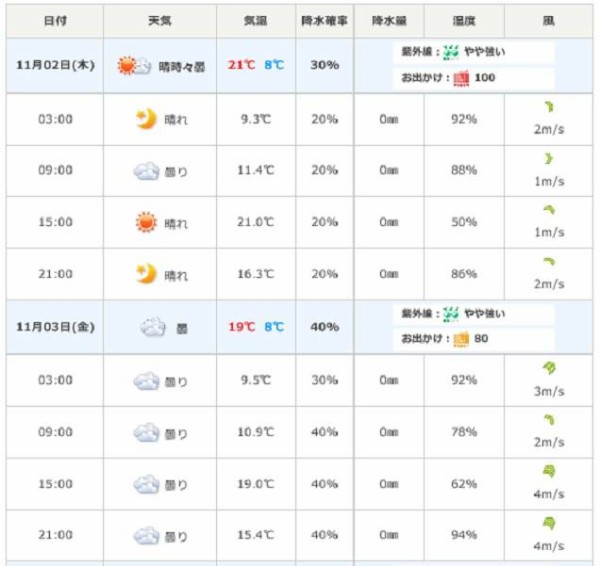Click the wind arrow icon beside 3m/s

(x=549, y=368)
